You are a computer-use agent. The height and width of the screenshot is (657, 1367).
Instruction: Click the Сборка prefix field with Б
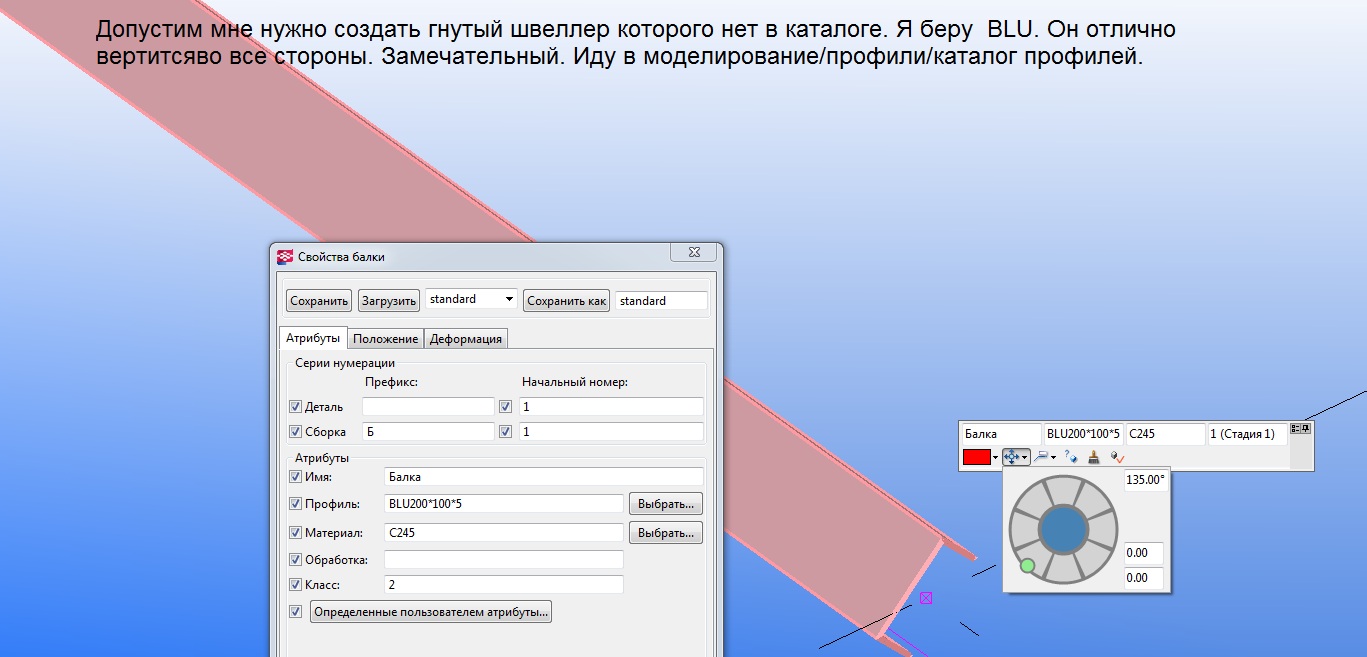(428, 431)
